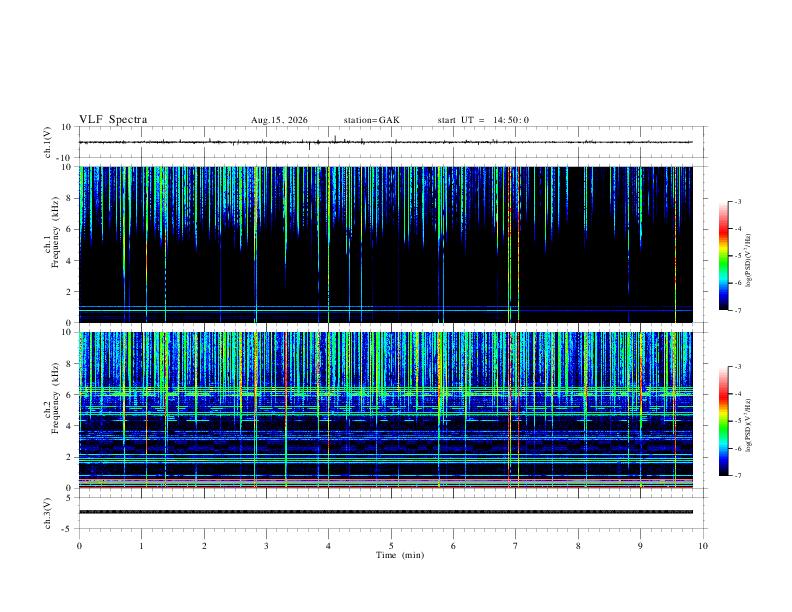Click the "Time (min)" axis label
This screenshot has width=792, height=612.
[x=400, y=555]
